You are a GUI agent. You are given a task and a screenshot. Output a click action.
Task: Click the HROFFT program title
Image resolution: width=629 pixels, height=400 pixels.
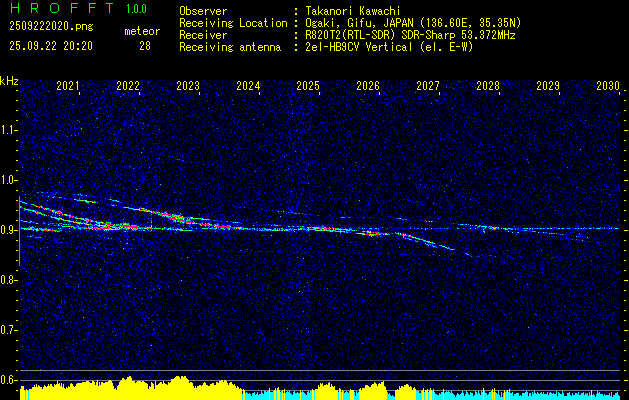pos(61,8)
